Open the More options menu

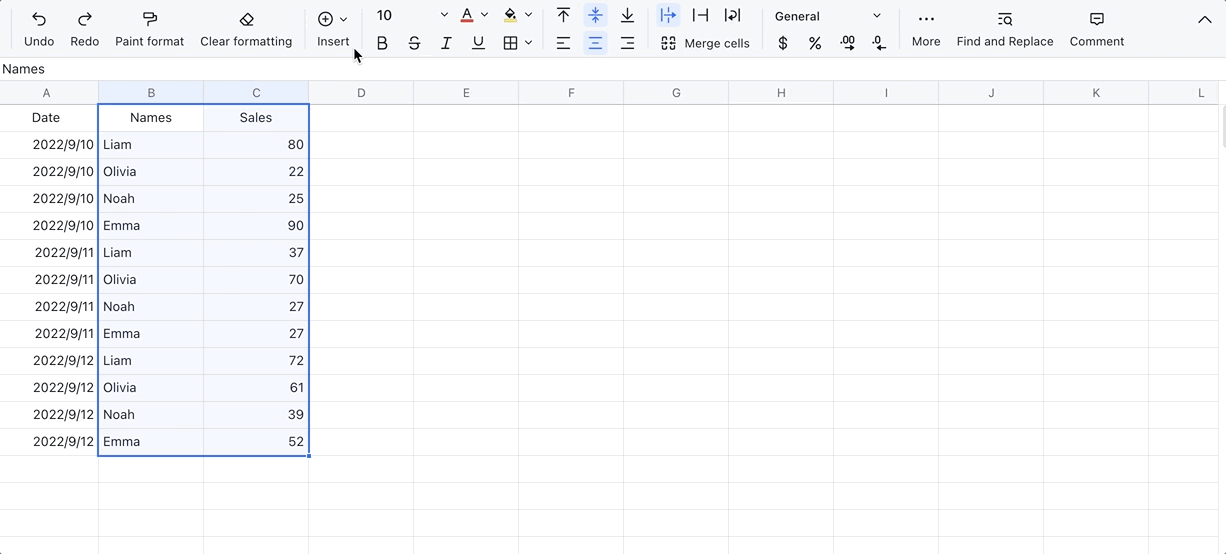tap(926, 28)
